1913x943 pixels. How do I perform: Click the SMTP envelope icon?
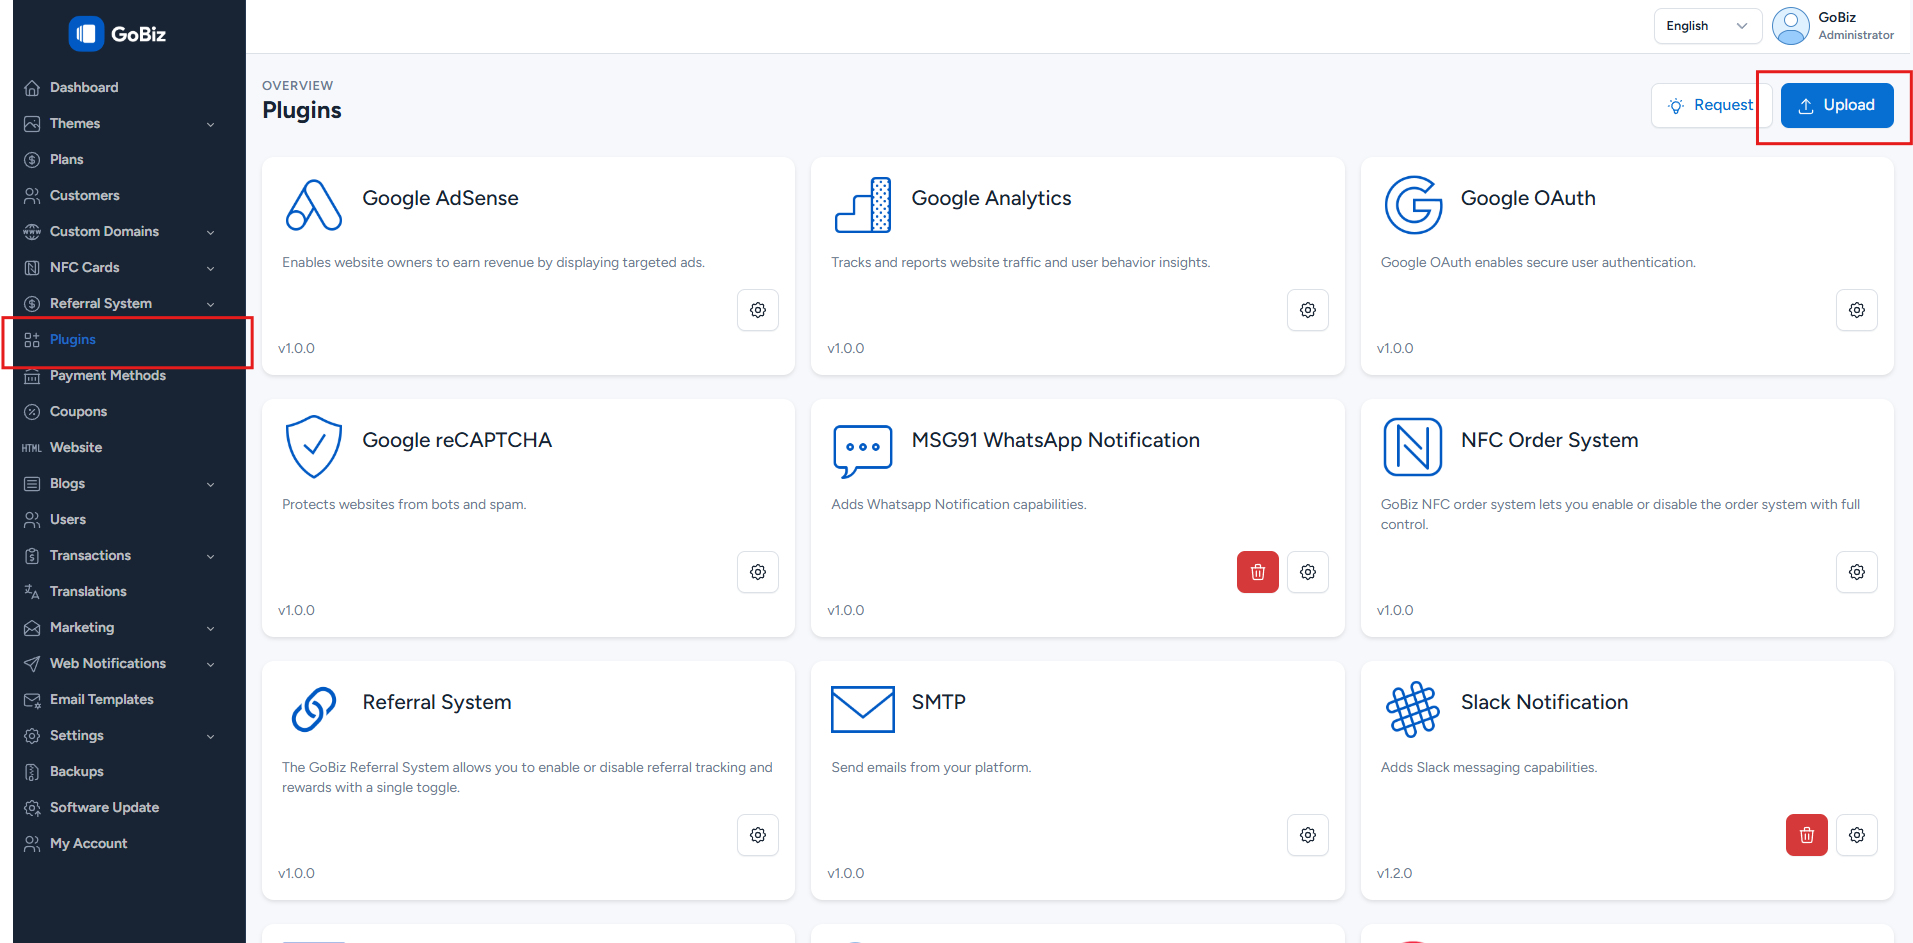pos(863,709)
